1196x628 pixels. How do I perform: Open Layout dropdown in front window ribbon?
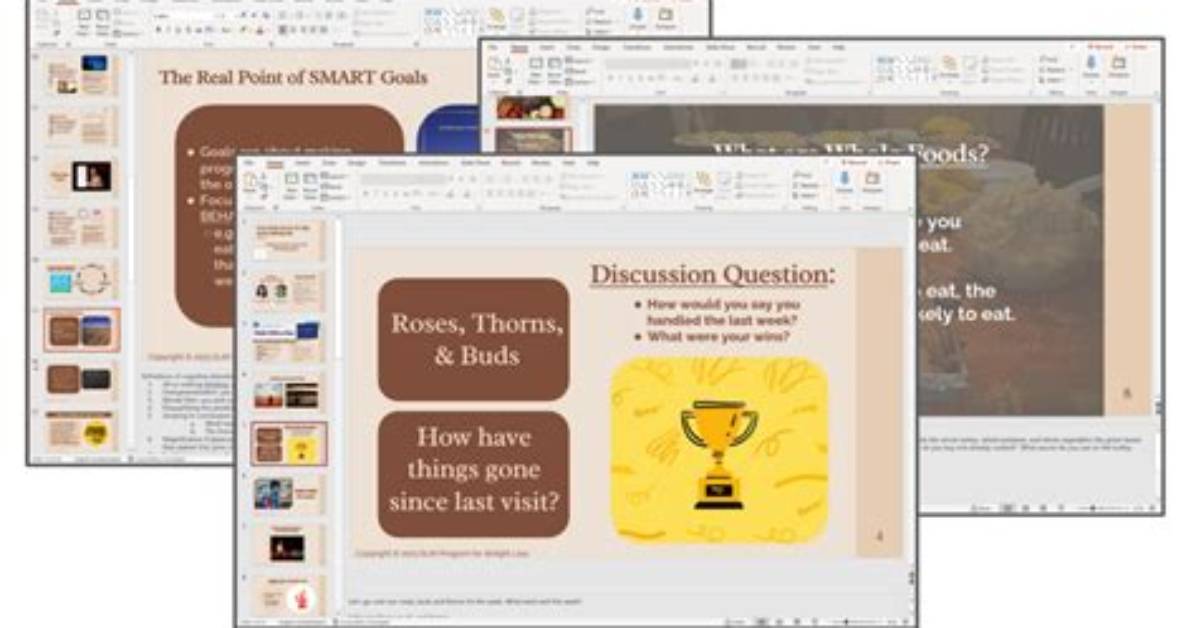(x=336, y=176)
